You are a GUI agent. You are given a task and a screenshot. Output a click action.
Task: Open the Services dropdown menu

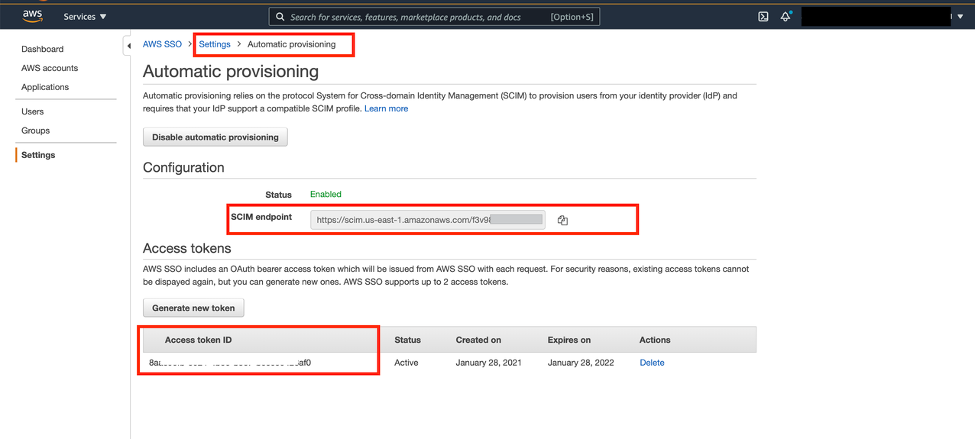pyautogui.click(x=85, y=17)
